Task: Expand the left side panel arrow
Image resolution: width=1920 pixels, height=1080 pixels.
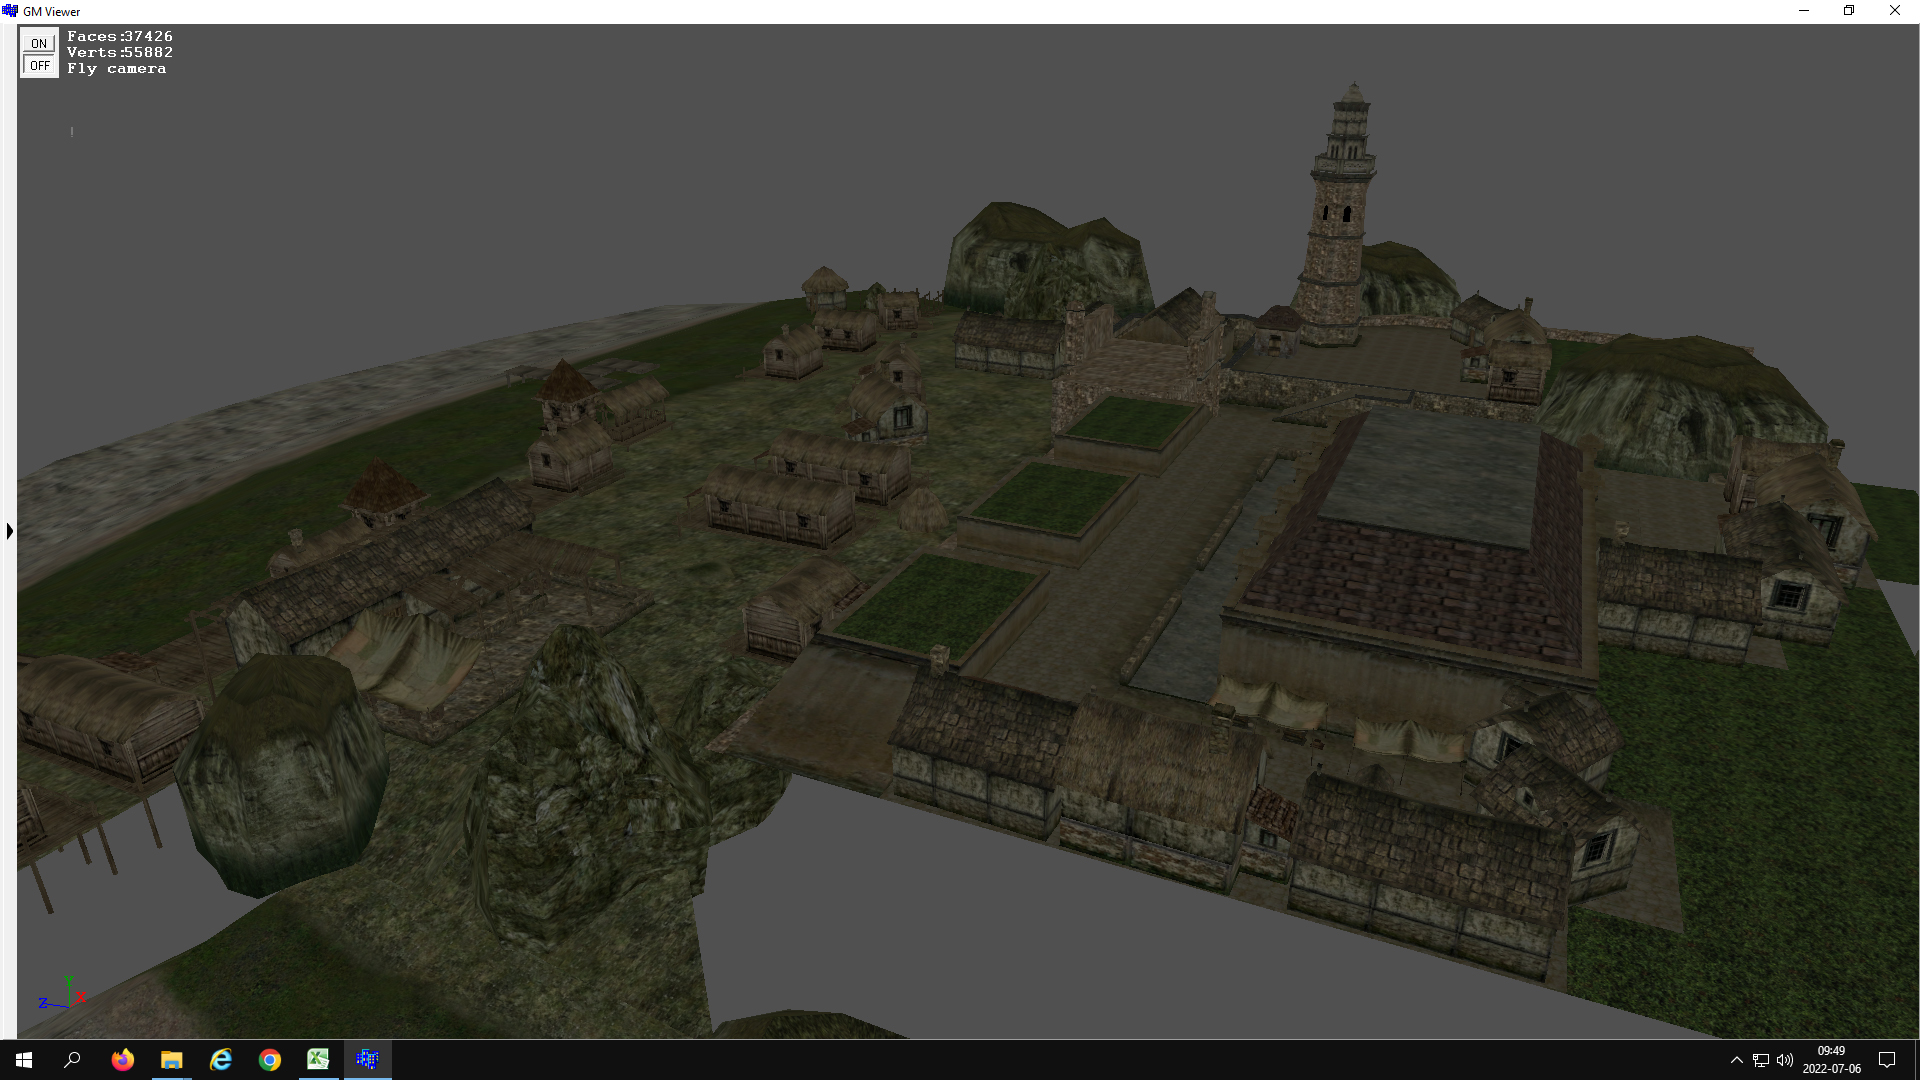Action: click(x=9, y=531)
